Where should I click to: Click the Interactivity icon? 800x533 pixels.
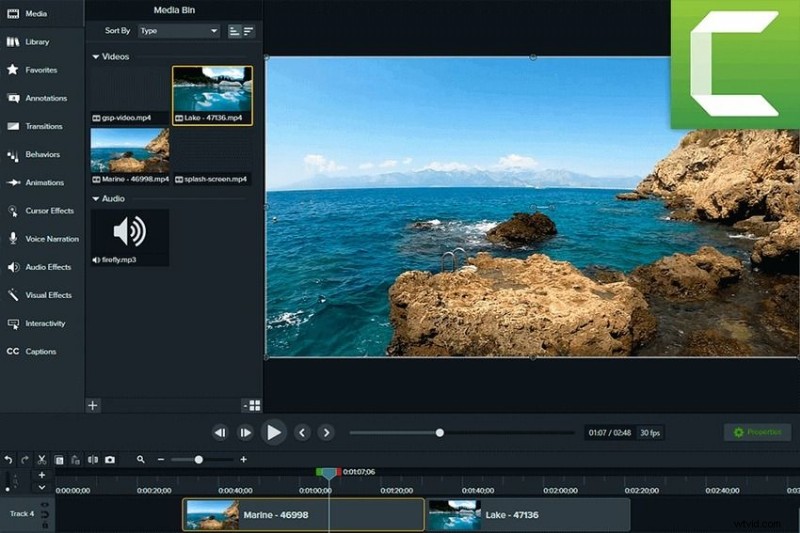tap(13, 323)
